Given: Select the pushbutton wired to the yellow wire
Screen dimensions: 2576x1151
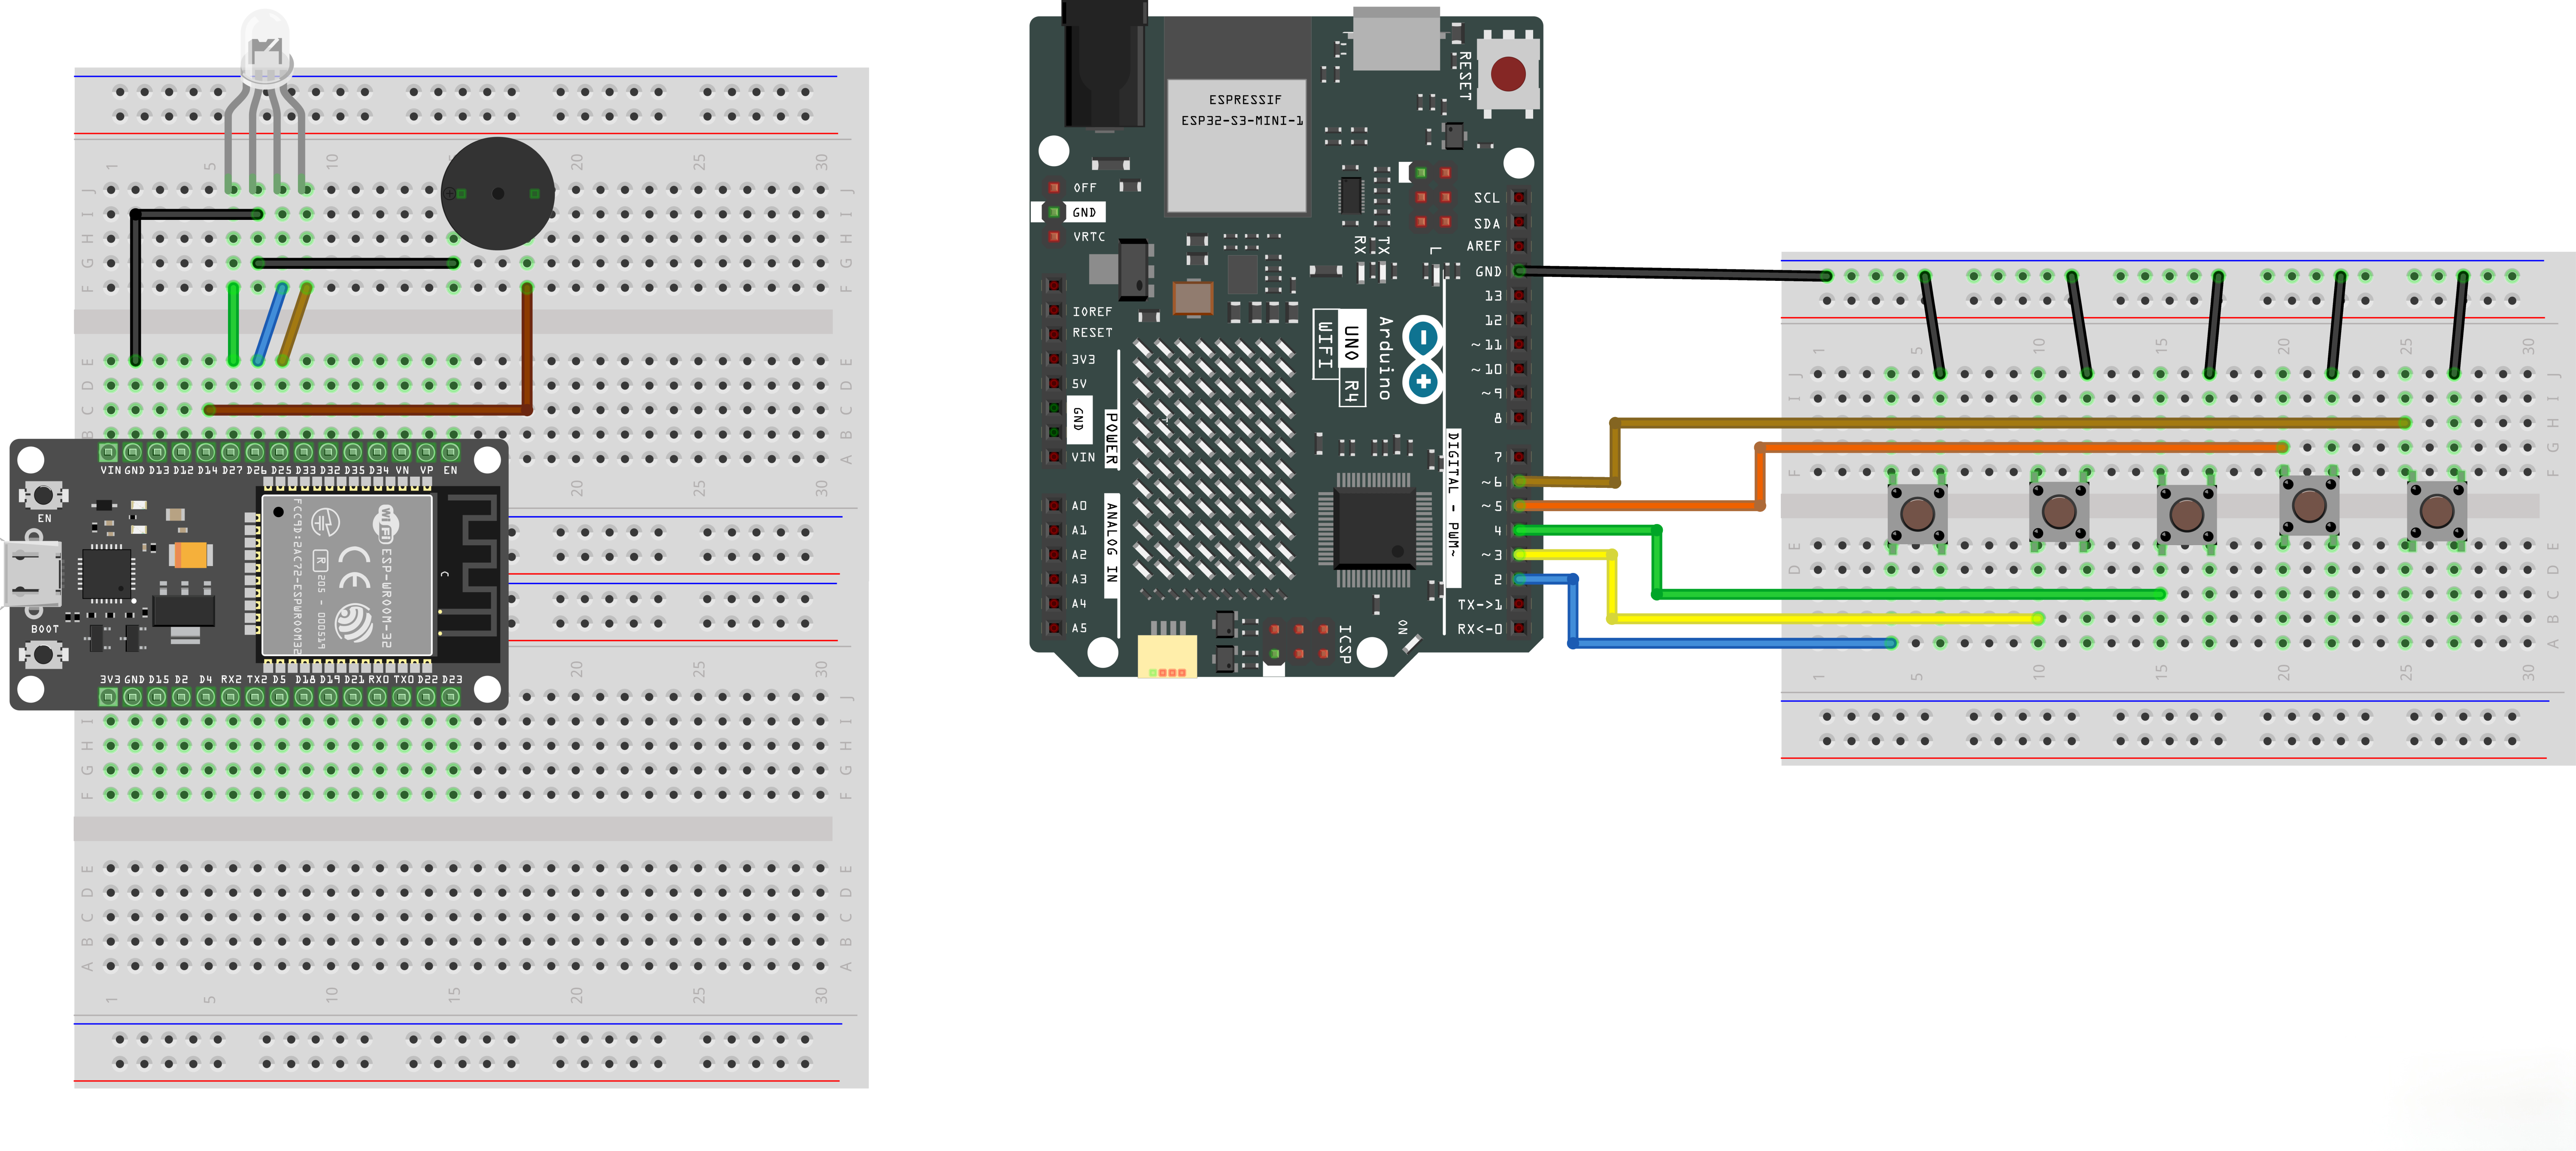Looking at the screenshot, I should pos(2059,512).
